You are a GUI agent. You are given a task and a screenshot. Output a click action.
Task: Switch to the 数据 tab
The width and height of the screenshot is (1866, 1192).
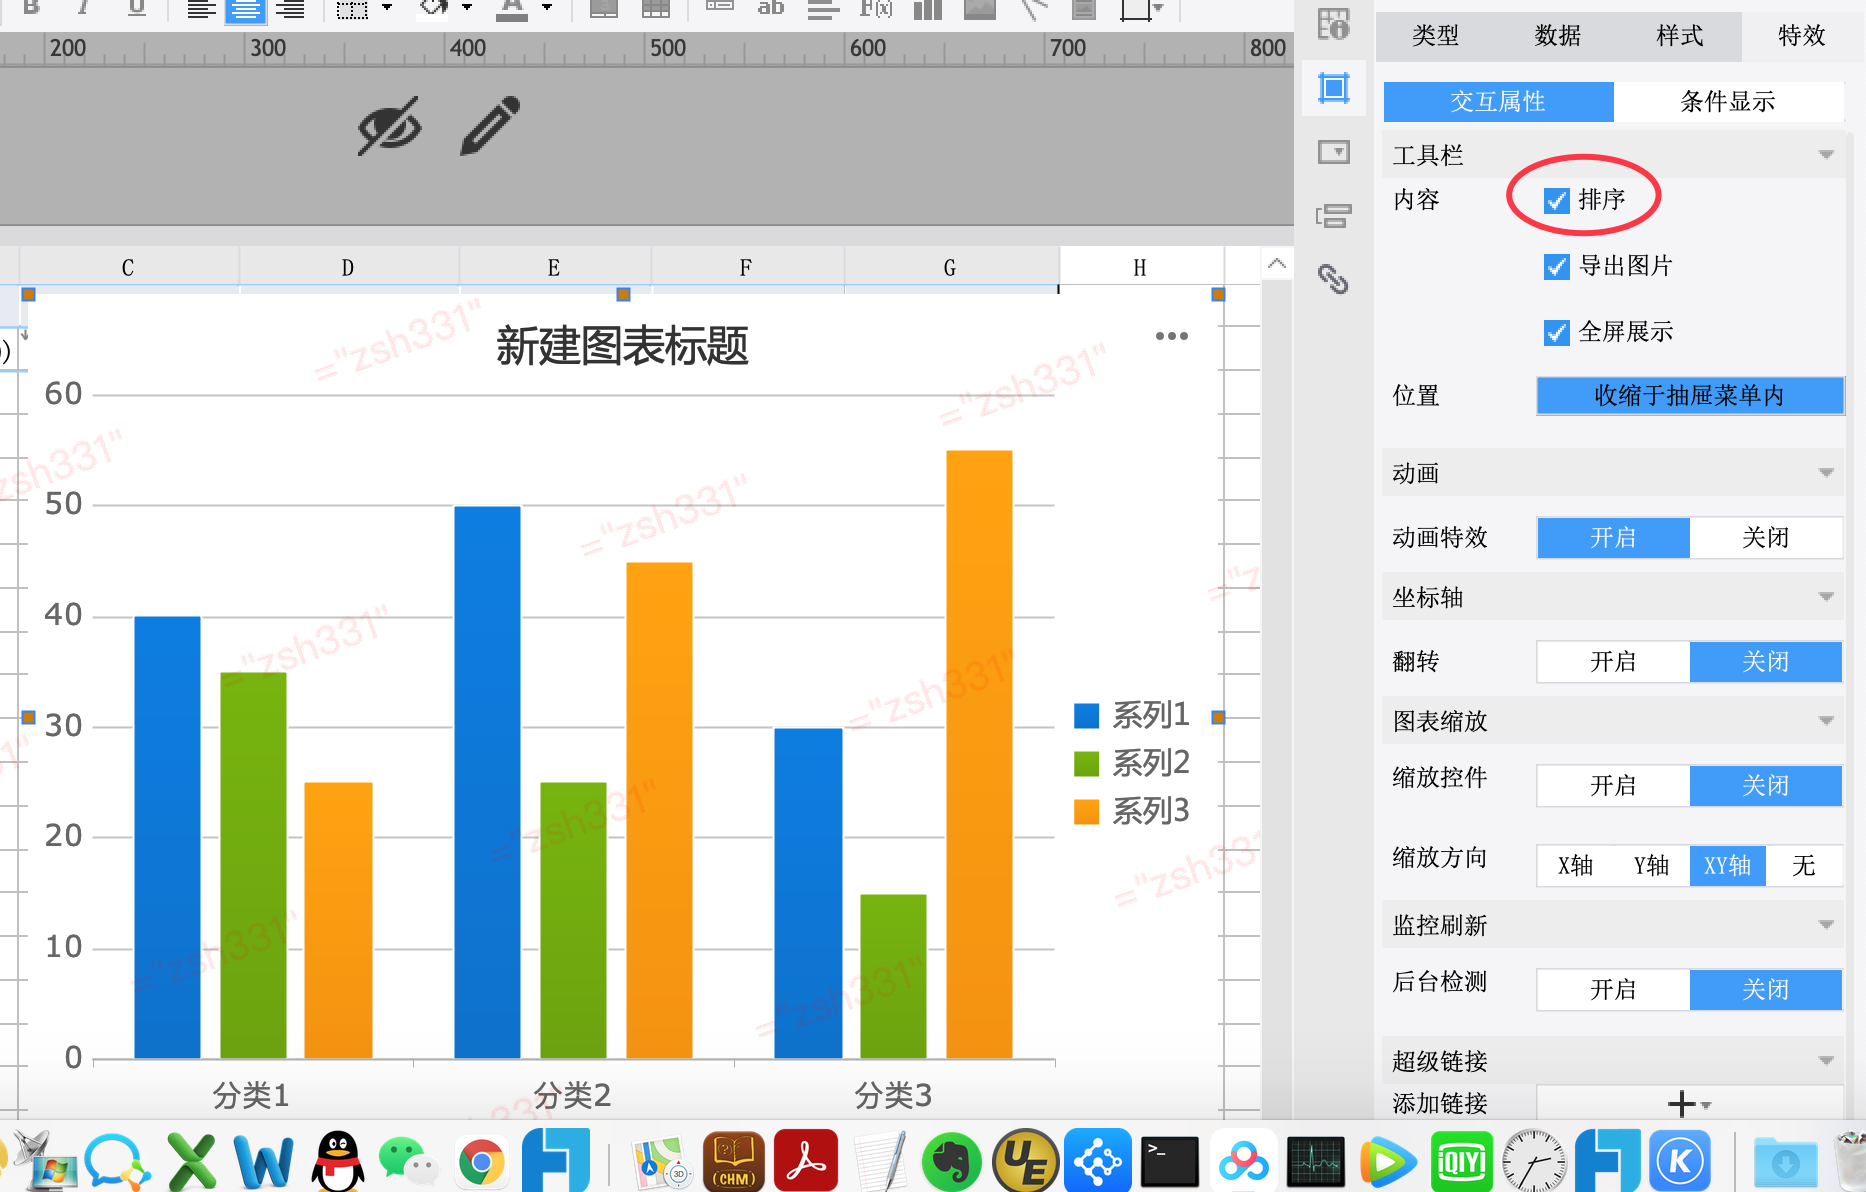pos(1558,36)
